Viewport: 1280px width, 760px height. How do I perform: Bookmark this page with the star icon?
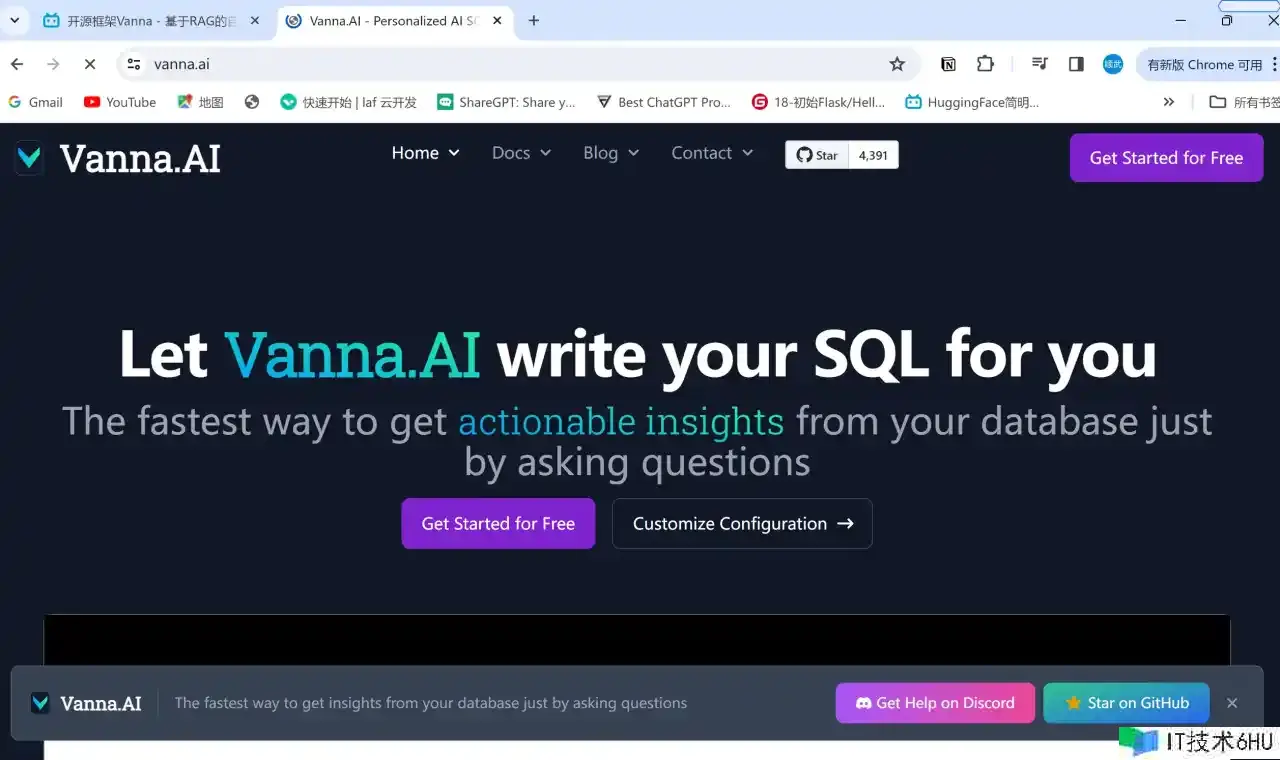897,64
